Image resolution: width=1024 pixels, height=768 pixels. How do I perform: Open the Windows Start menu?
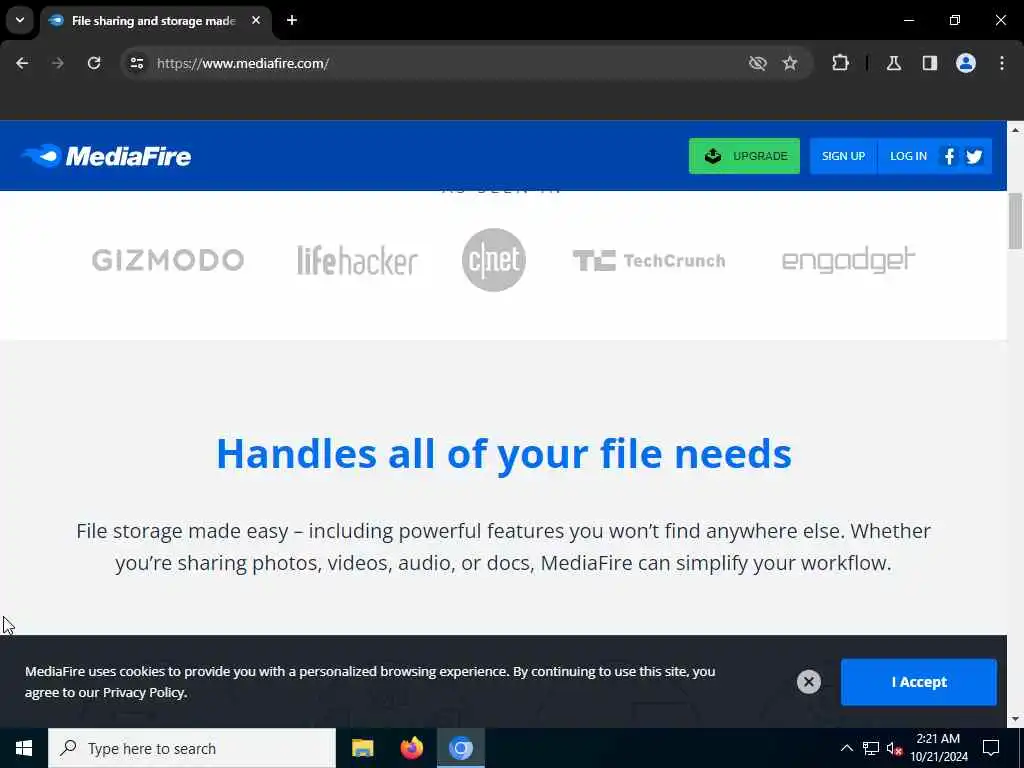click(24, 748)
